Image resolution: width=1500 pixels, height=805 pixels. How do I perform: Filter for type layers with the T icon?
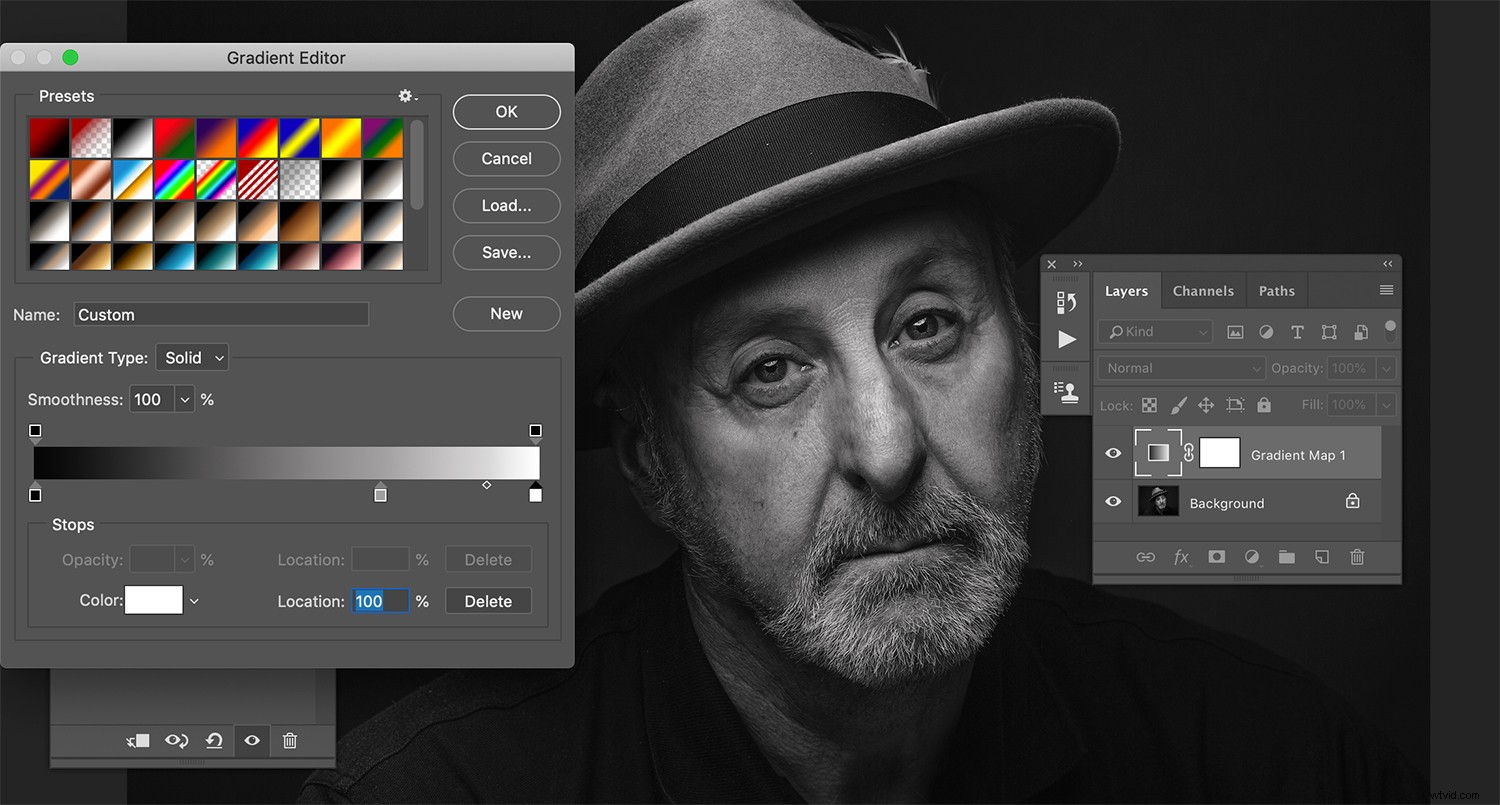click(1297, 331)
